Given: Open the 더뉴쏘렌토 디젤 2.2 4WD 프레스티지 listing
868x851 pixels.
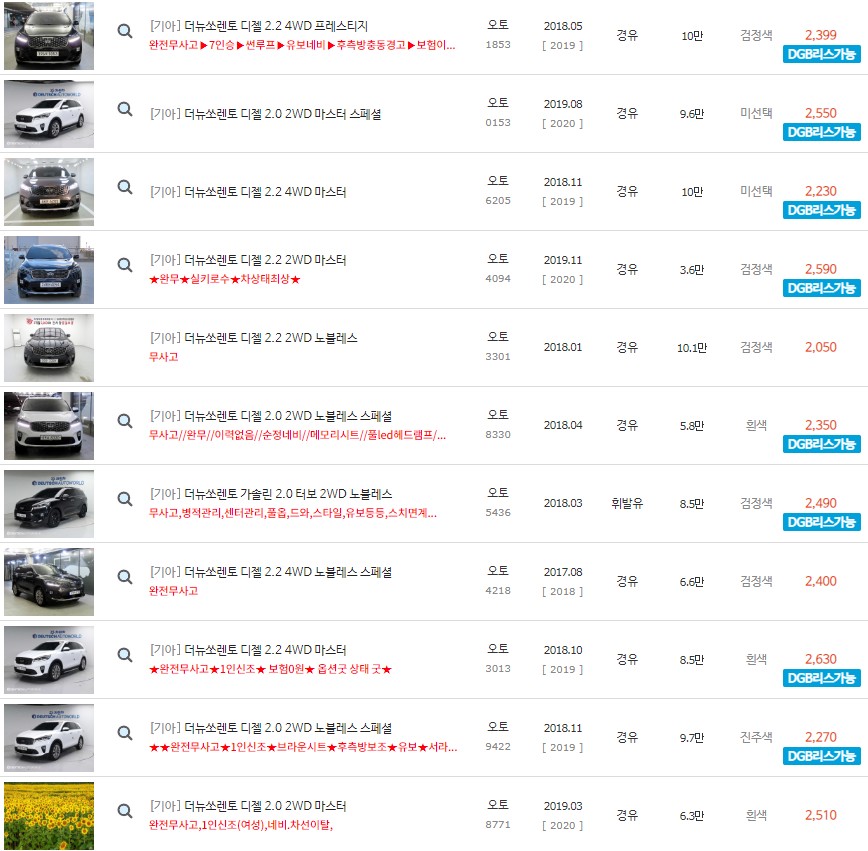Looking at the screenshot, I should [264, 24].
